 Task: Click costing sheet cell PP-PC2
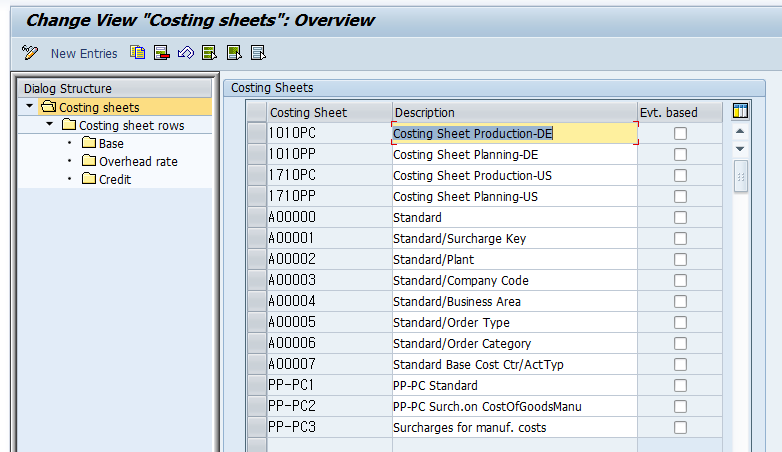[330, 406]
